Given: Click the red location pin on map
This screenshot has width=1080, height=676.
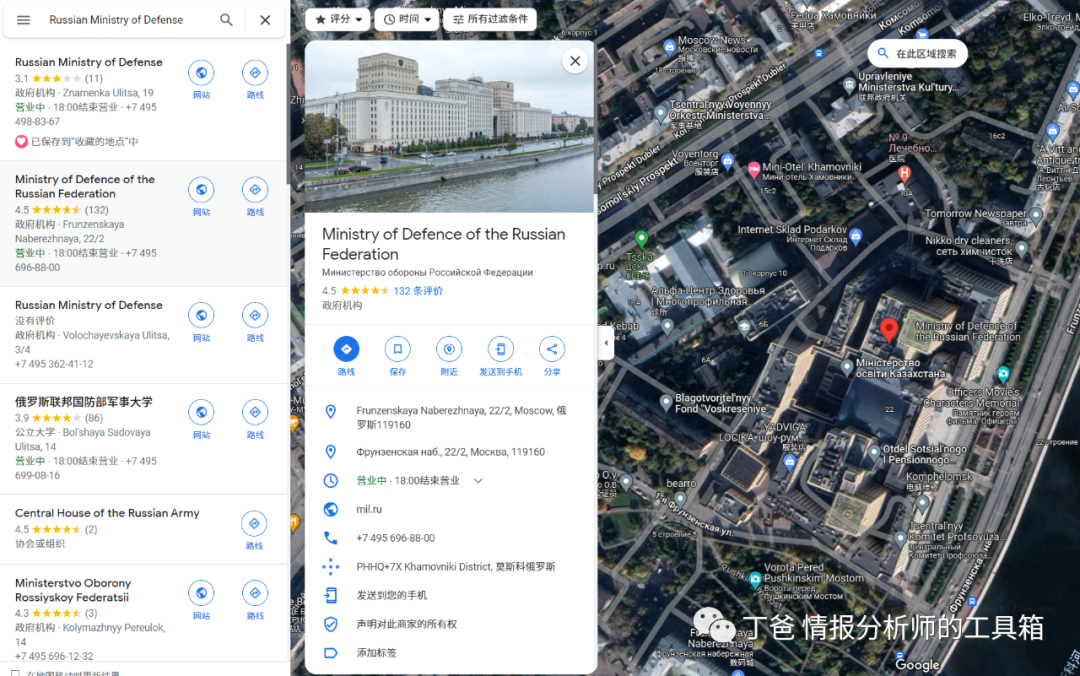Looking at the screenshot, I should pos(889,330).
